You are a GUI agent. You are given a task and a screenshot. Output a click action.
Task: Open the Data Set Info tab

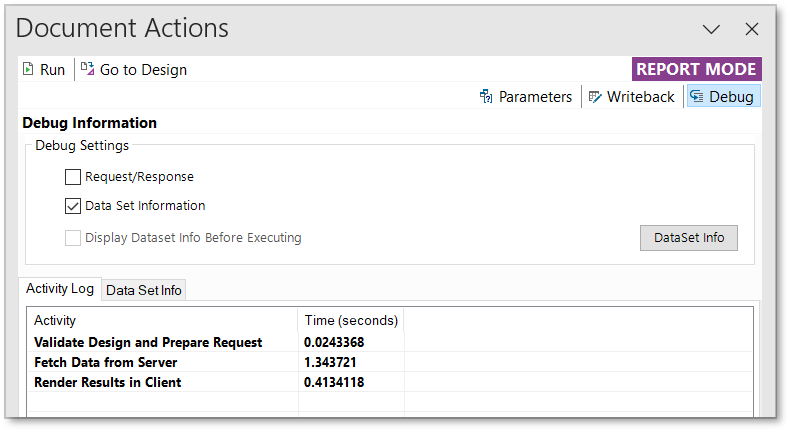tap(144, 290)
